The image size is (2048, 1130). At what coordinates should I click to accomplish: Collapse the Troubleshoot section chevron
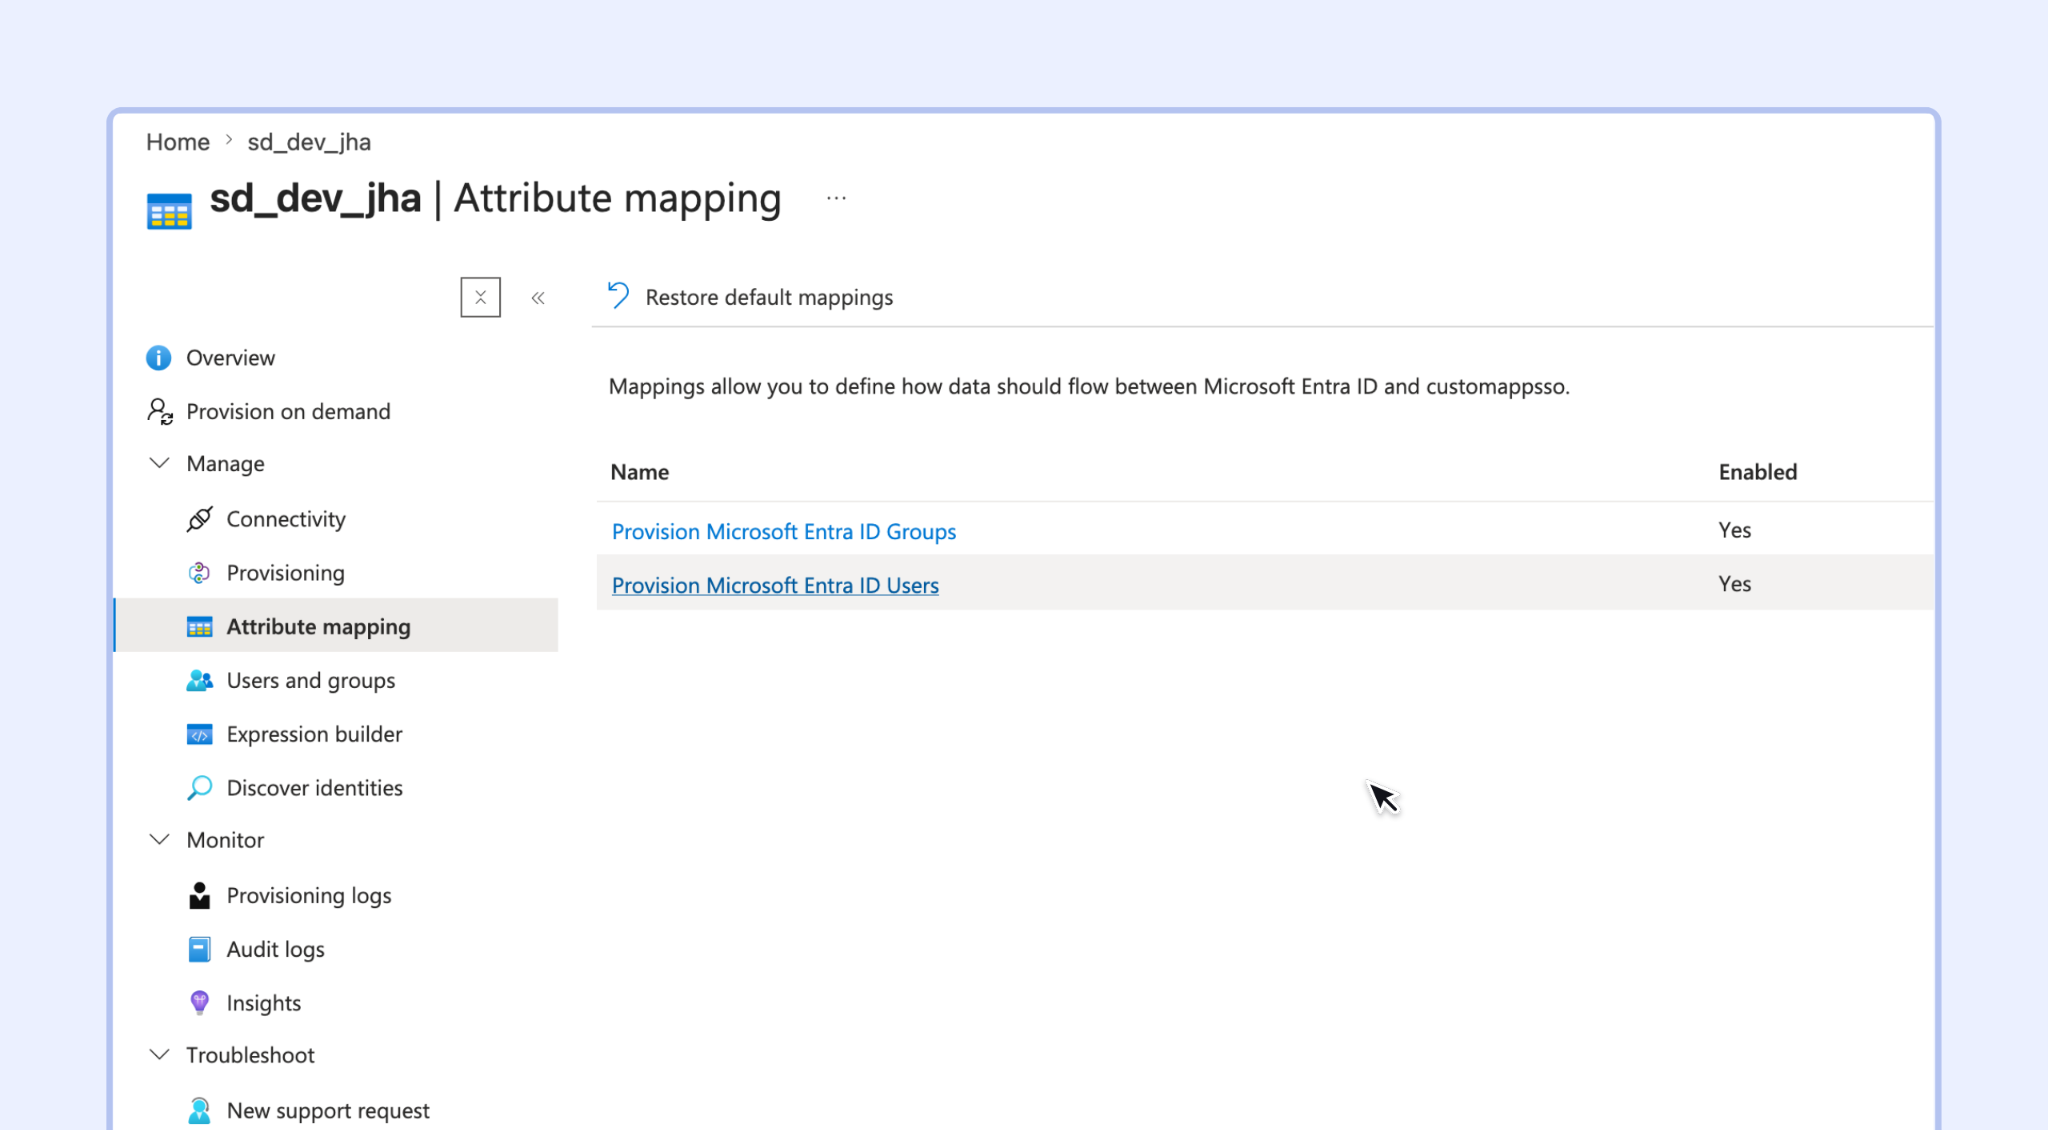pyautogui.click(x=159, y=1055)
